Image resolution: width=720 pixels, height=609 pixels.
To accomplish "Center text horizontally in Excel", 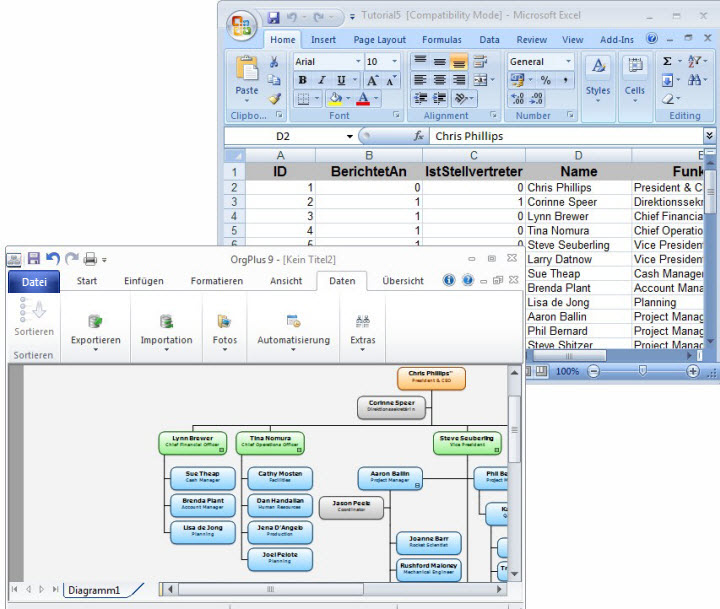I will tap(439, 80).
